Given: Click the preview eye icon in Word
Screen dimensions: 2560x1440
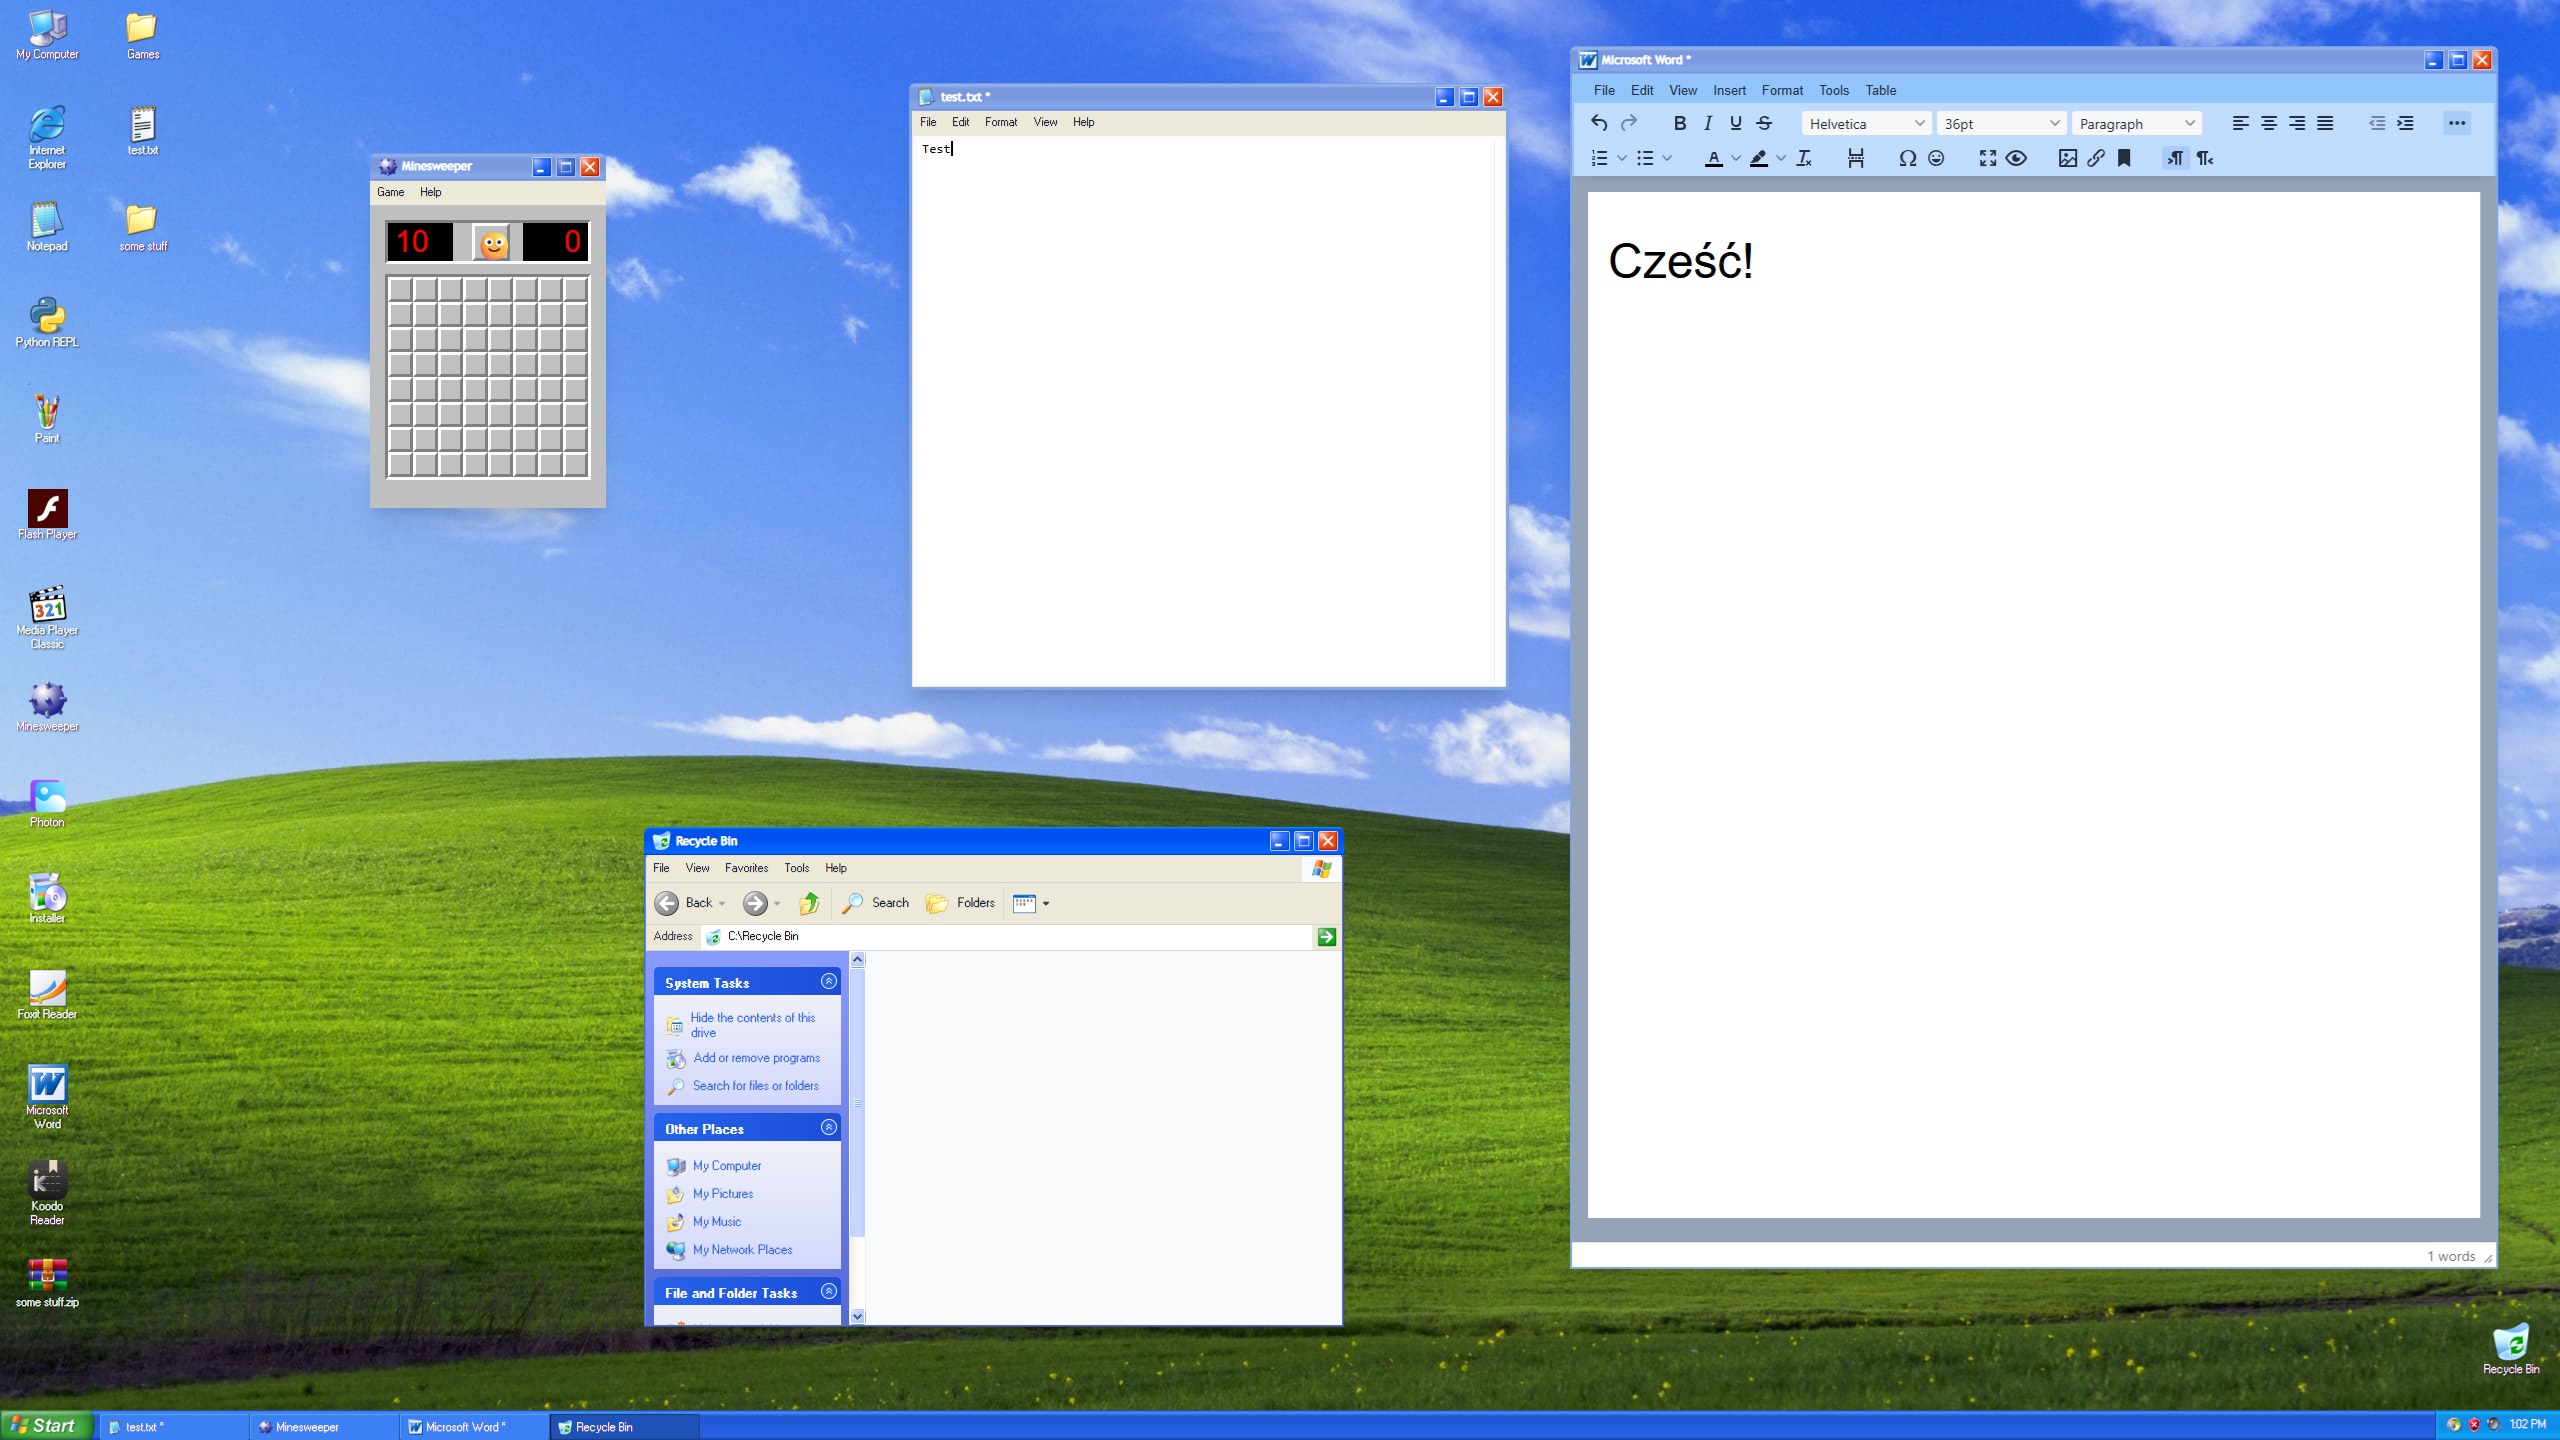Looking at the screenshot, I should [2016, 158].
